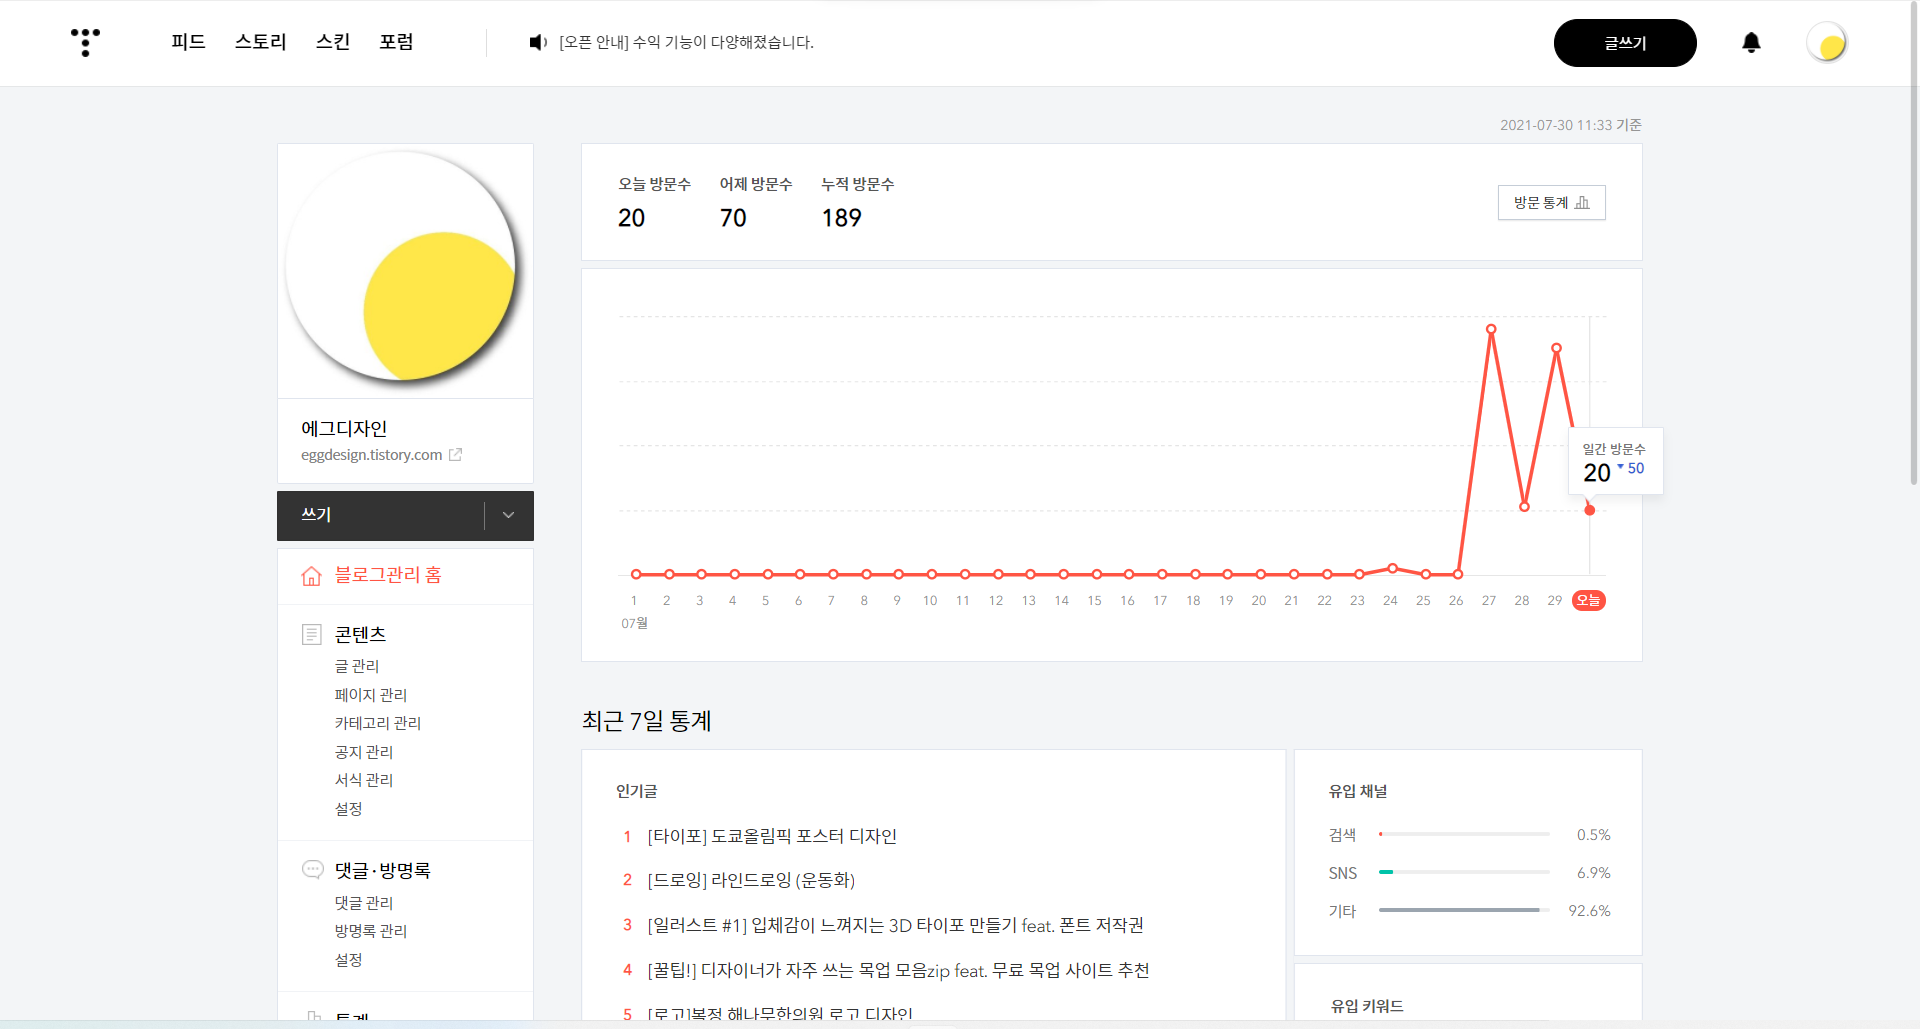Open 서식 관리

pos(364,780)
